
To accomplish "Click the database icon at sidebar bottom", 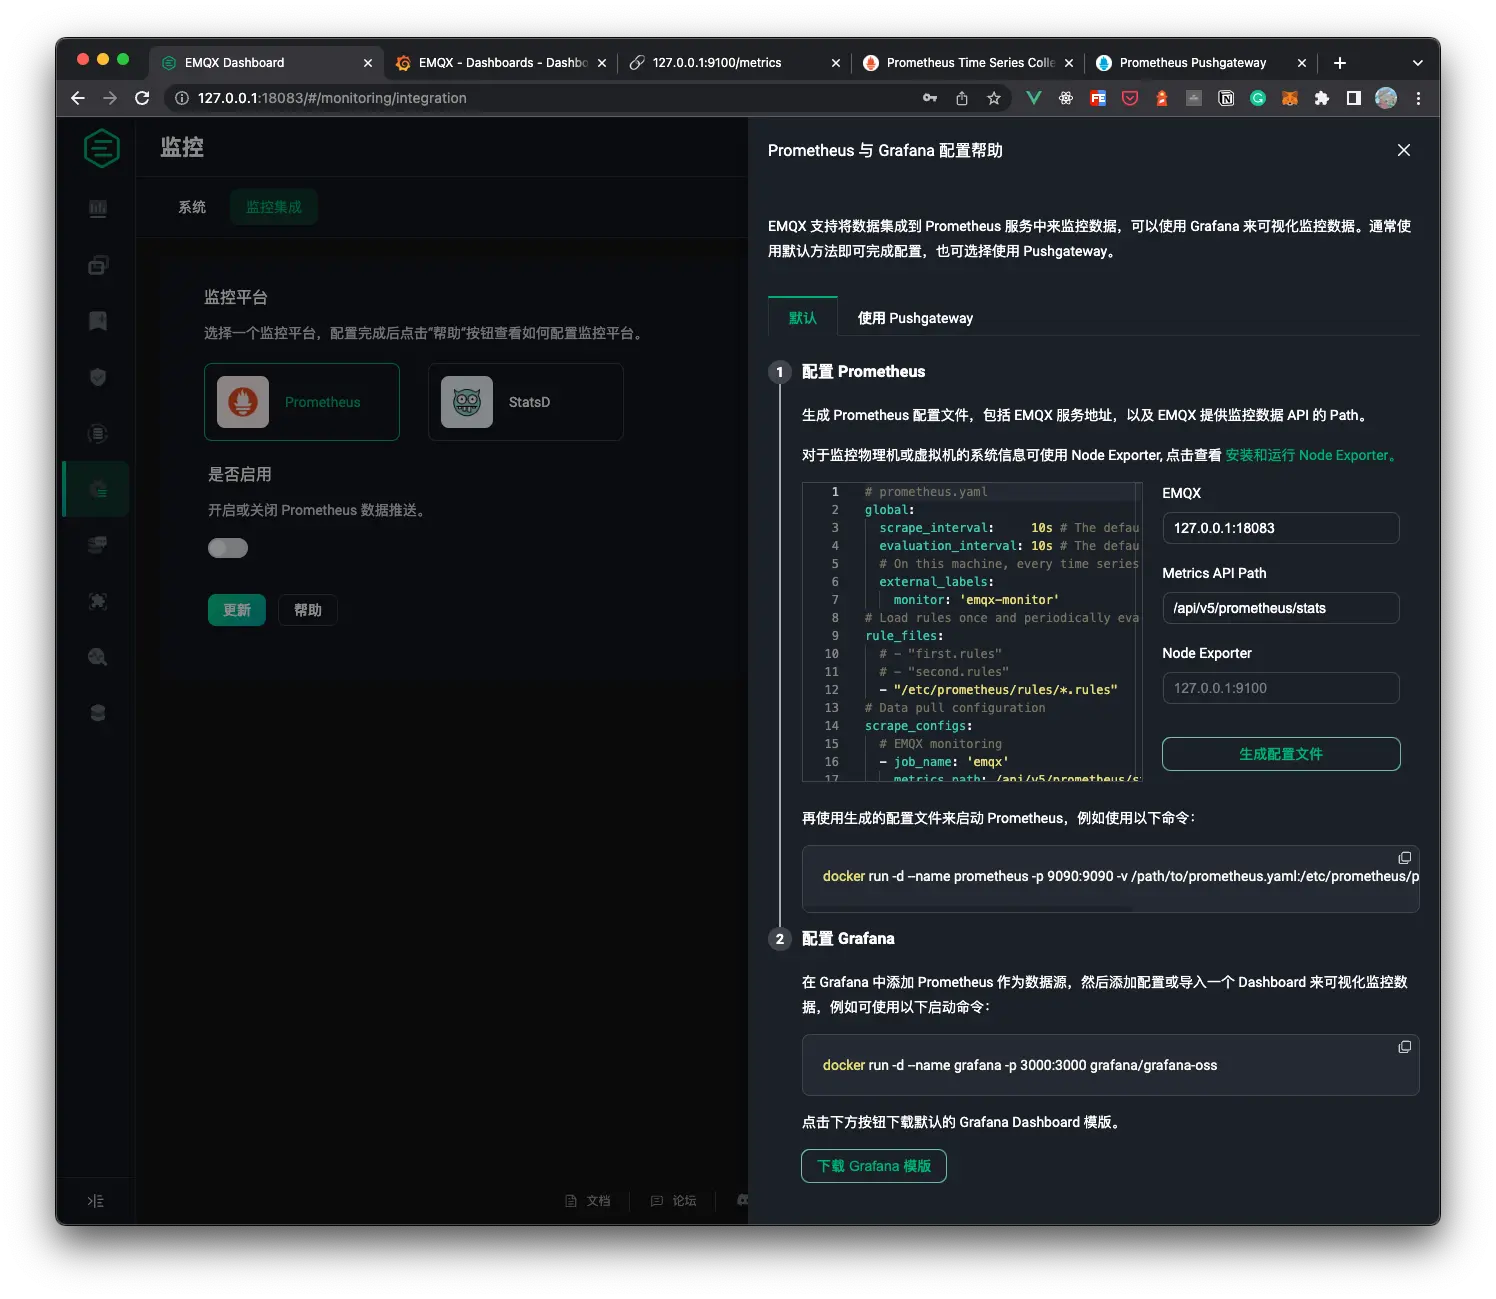I will [x=97, y=712].
